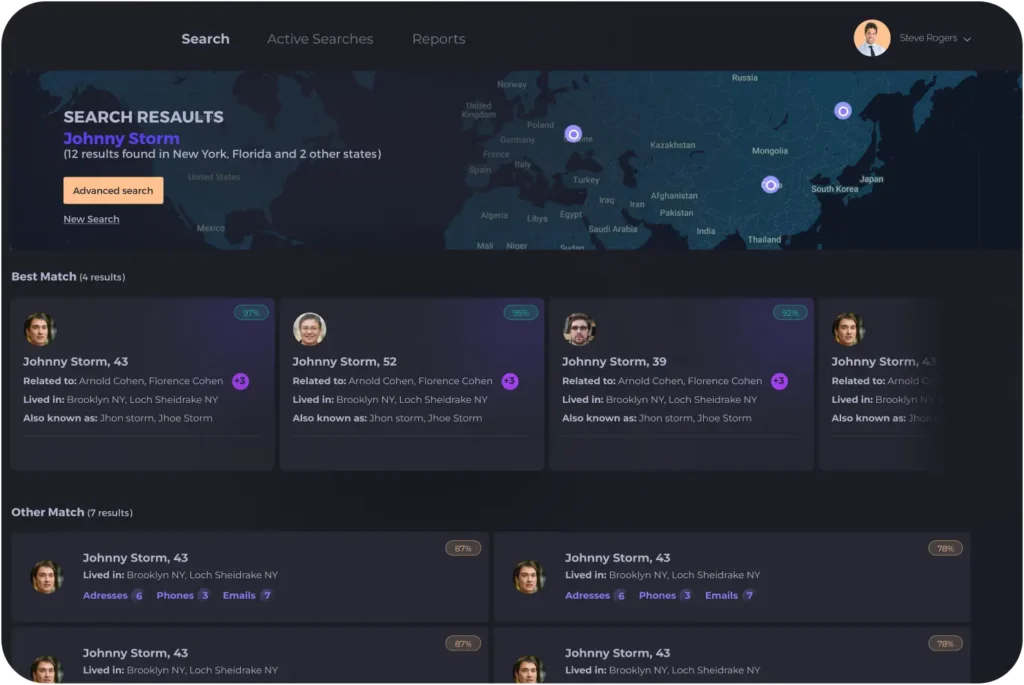Image resolution: width=1024 pixels, height=685 pixels.
Task: Click the Pakistan label on the map
Action: coord(677,213)
